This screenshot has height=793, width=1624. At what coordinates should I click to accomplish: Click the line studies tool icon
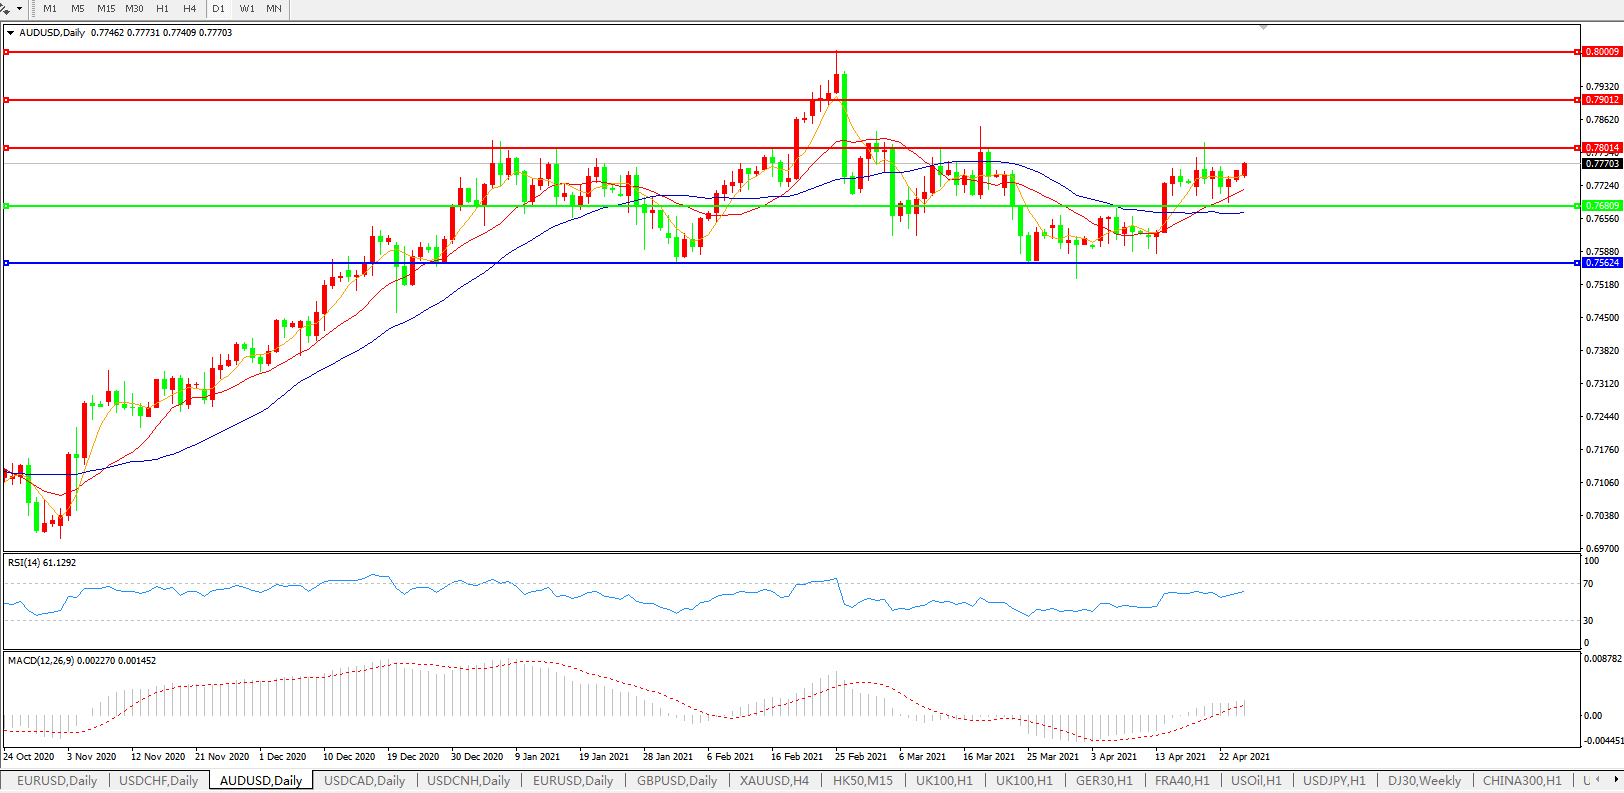[x=6, y=9]
